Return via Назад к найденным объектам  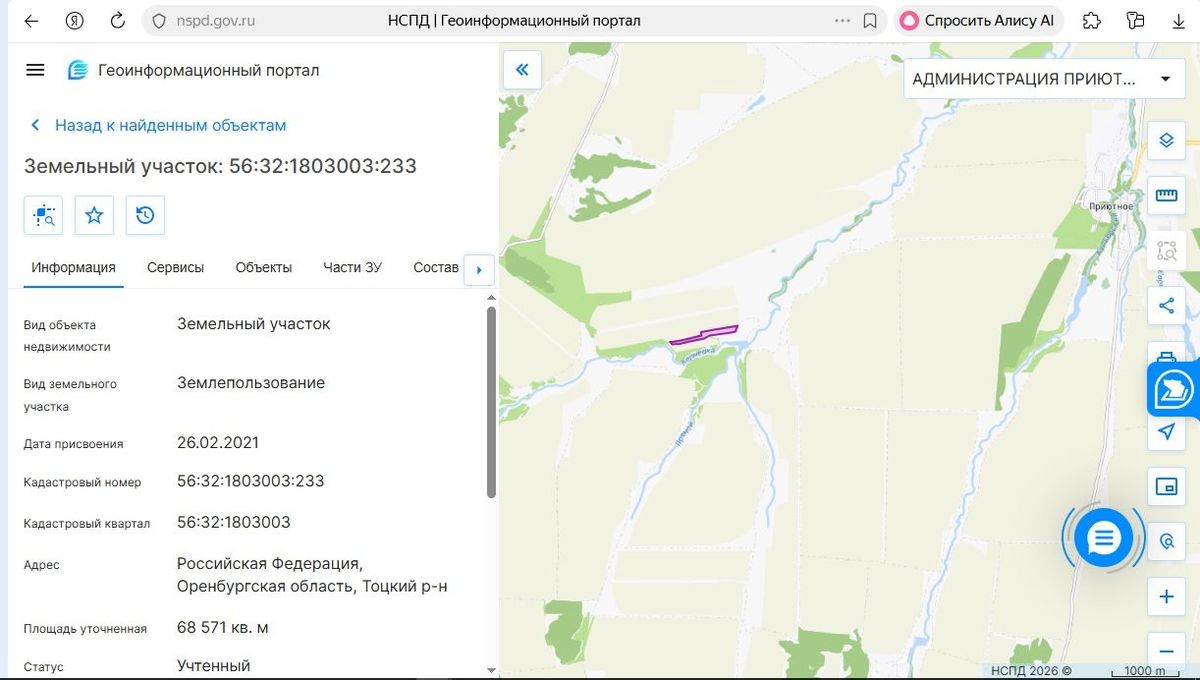pyautogui.click(x=159, y=125)
